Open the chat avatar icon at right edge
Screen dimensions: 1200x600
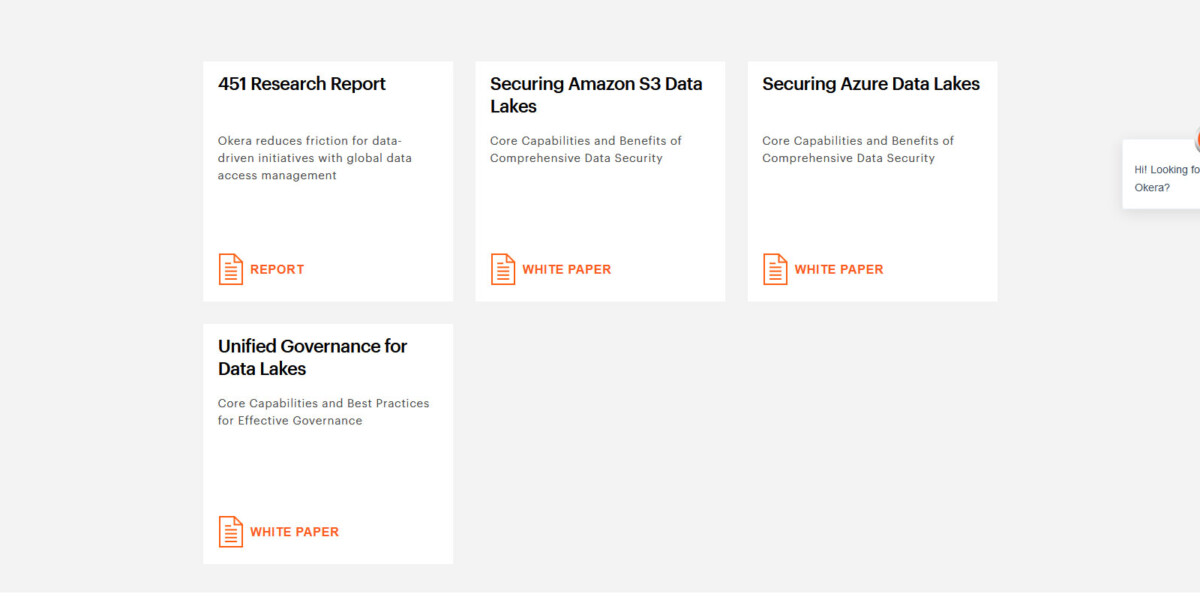coord(1196,141)
